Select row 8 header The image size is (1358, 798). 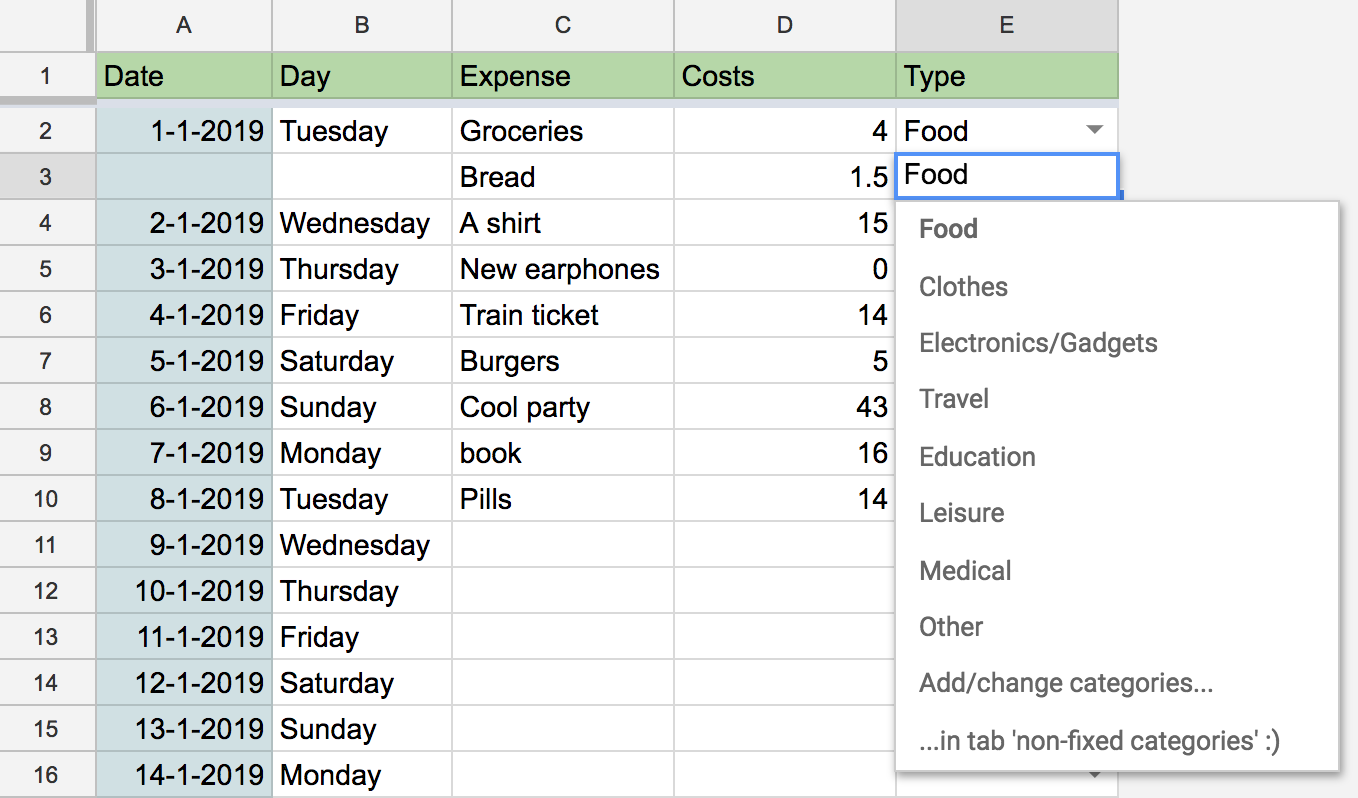tap(45, 407)
